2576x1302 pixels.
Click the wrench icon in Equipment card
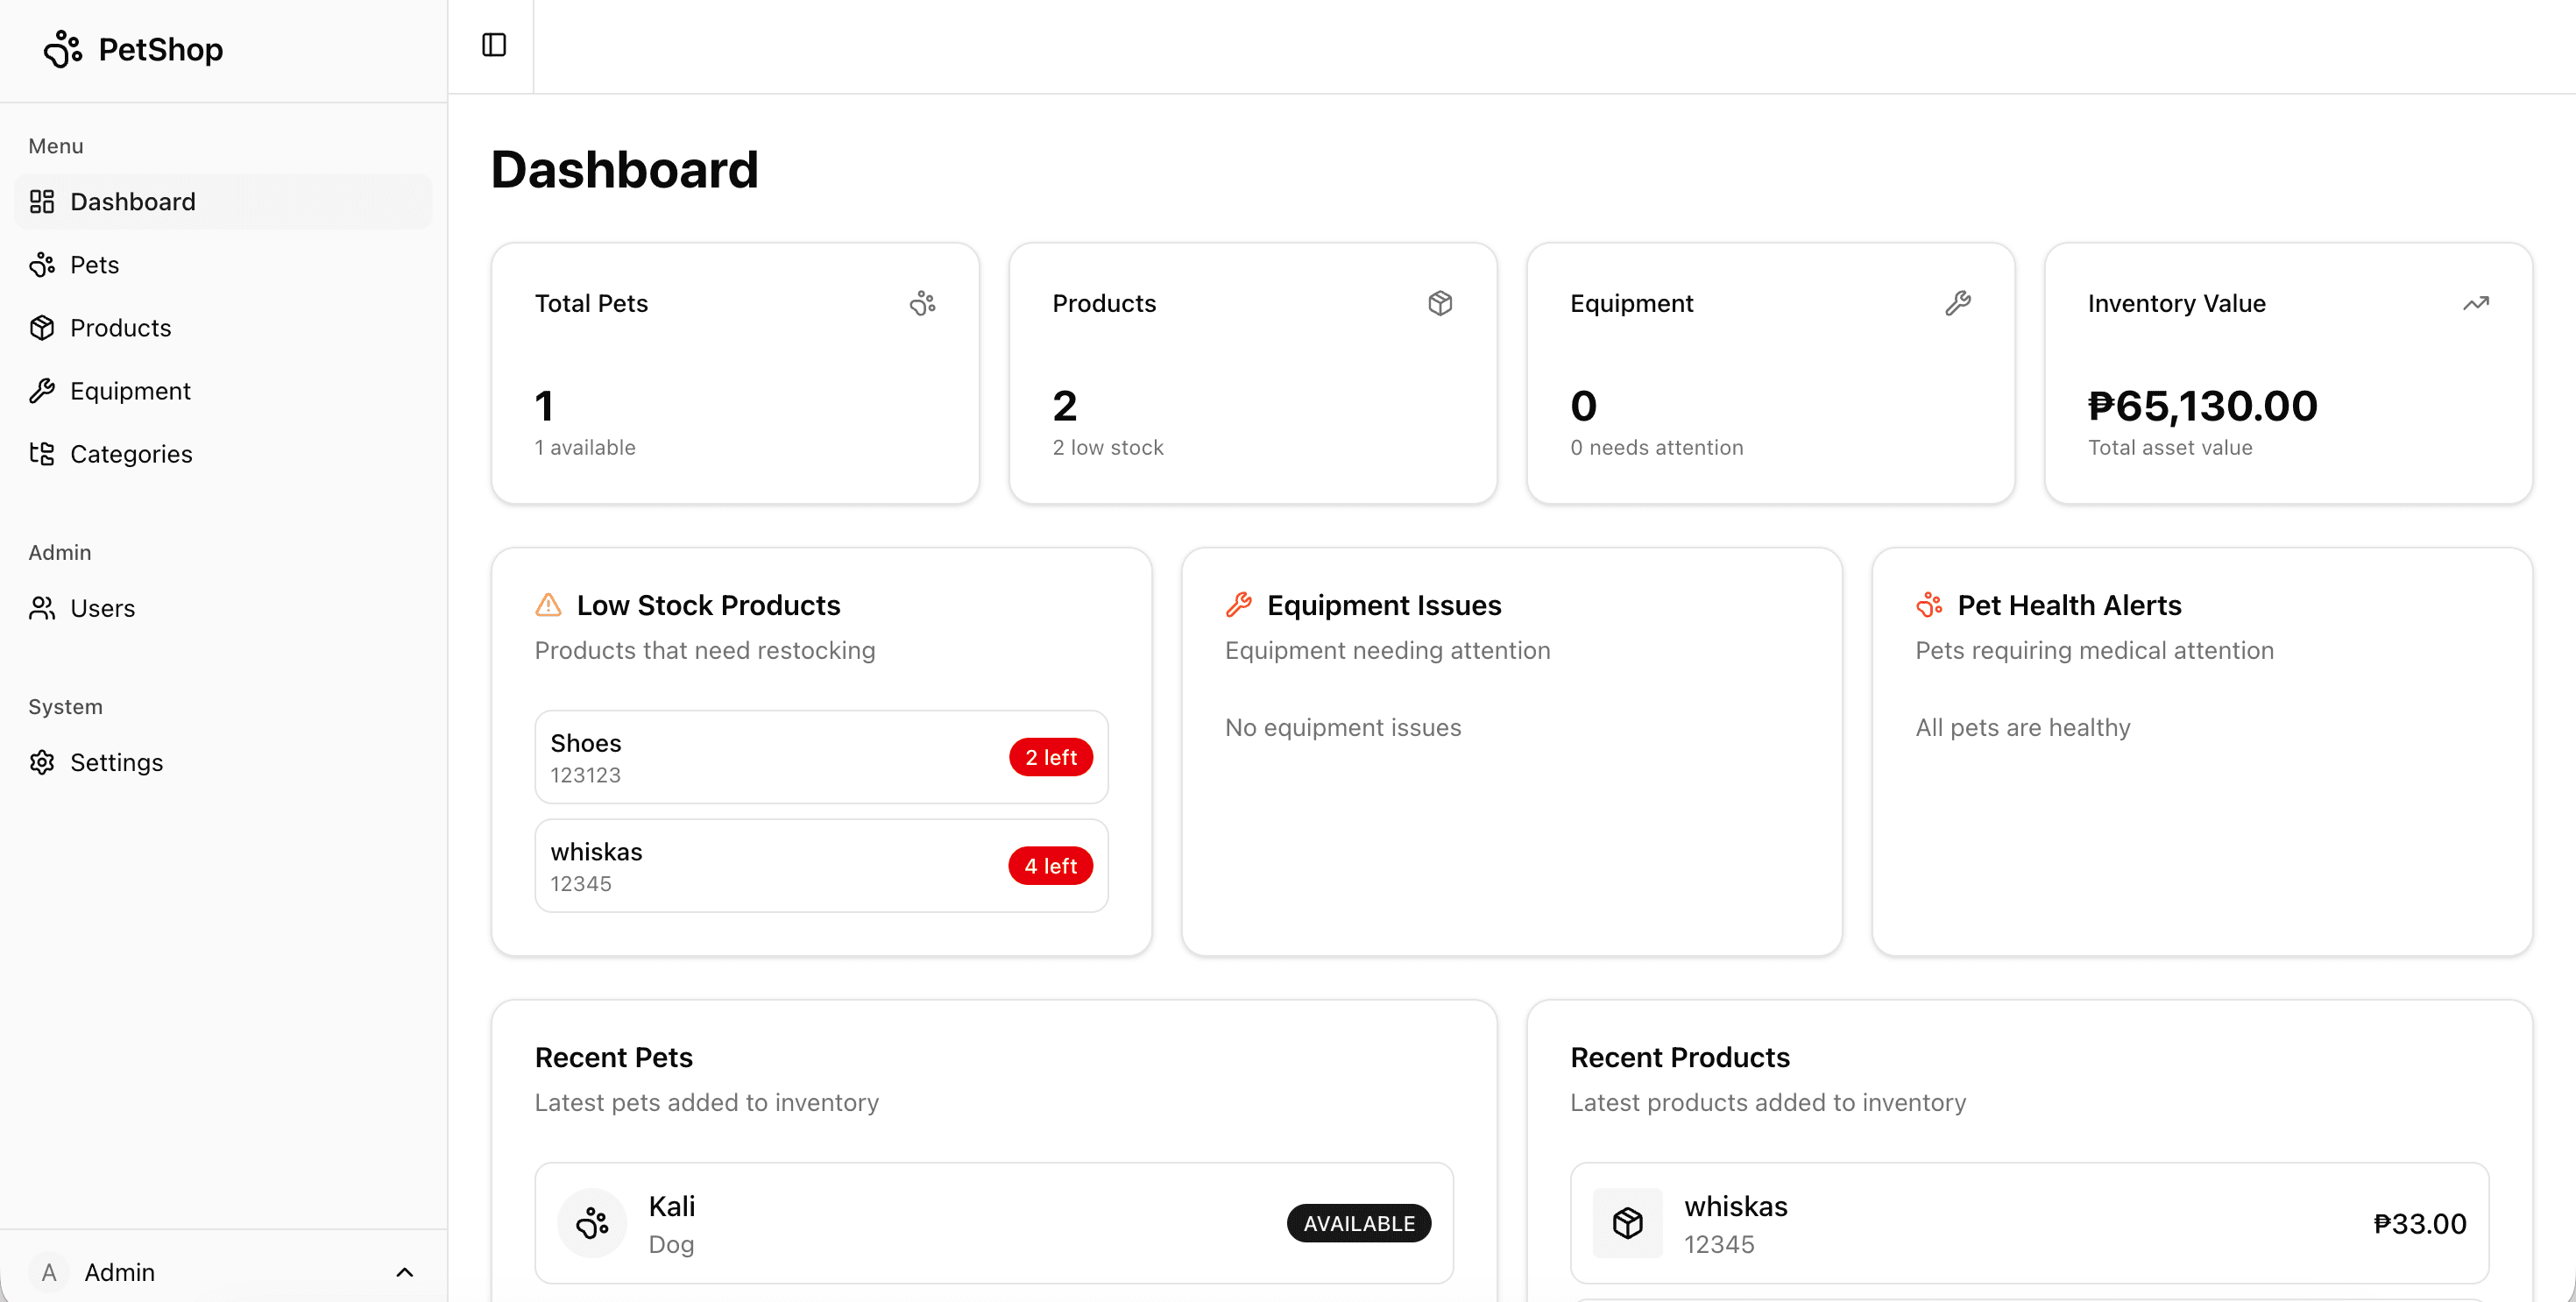click(1958, 303)
